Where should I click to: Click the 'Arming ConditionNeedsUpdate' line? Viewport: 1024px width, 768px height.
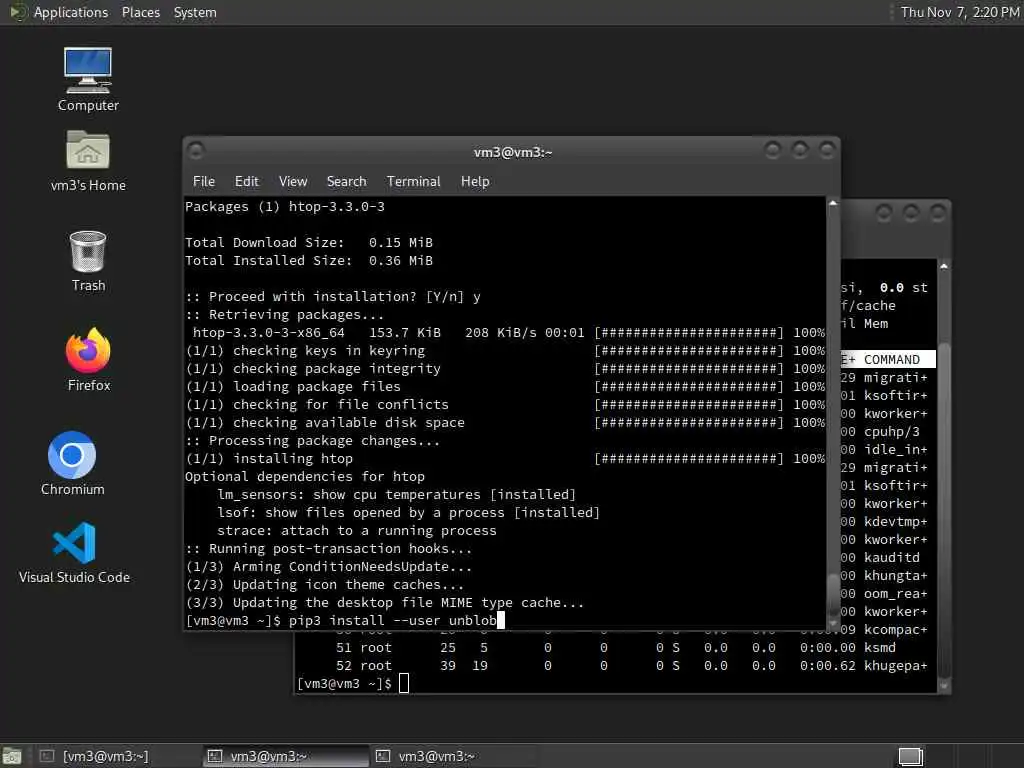pyautogui.click(x=328, y=567)
